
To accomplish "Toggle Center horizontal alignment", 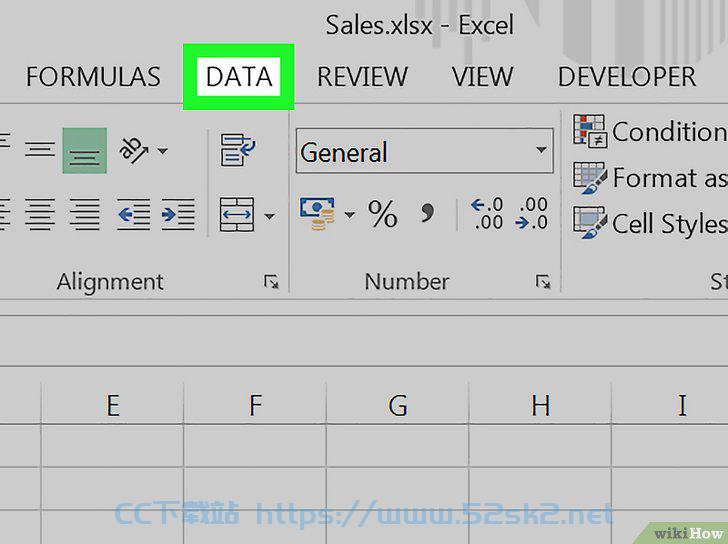I will [x=40, y=214].
